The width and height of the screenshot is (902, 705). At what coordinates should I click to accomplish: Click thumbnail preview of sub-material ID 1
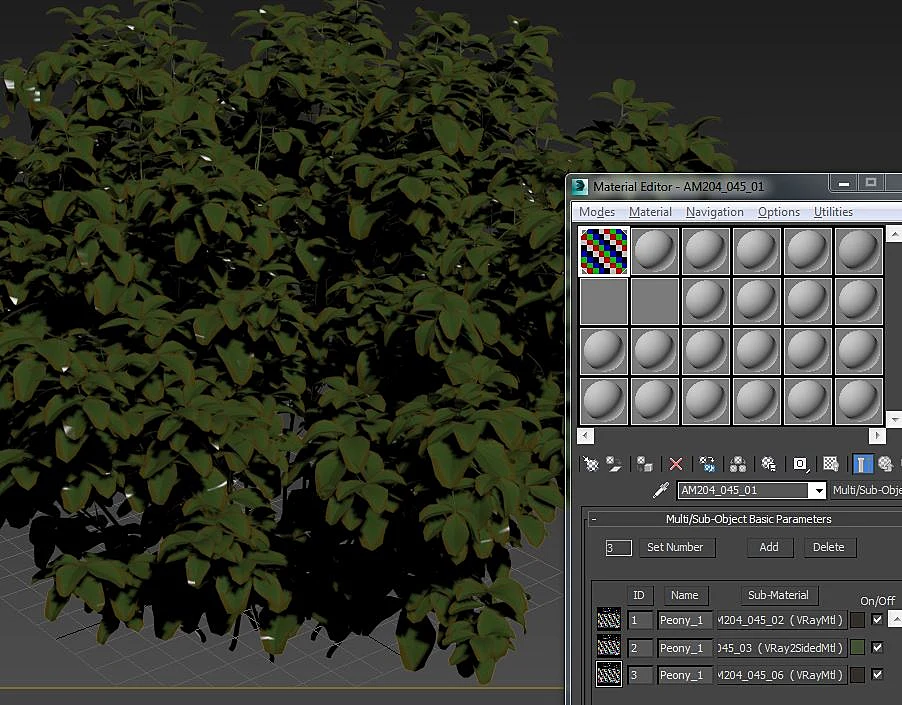[x=609, y=619]
